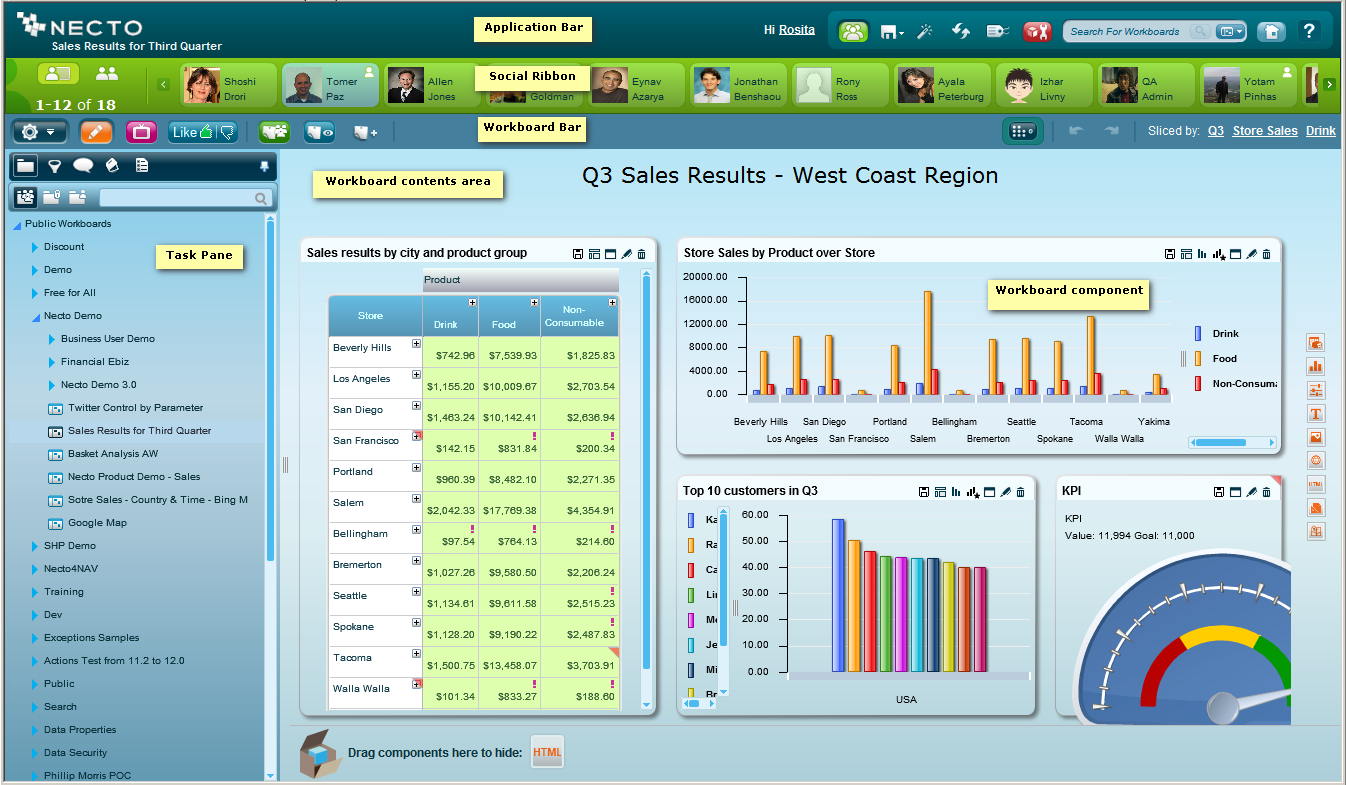
Task: Select the Tomer Paz user card
Action: click(x=330, y=85)
